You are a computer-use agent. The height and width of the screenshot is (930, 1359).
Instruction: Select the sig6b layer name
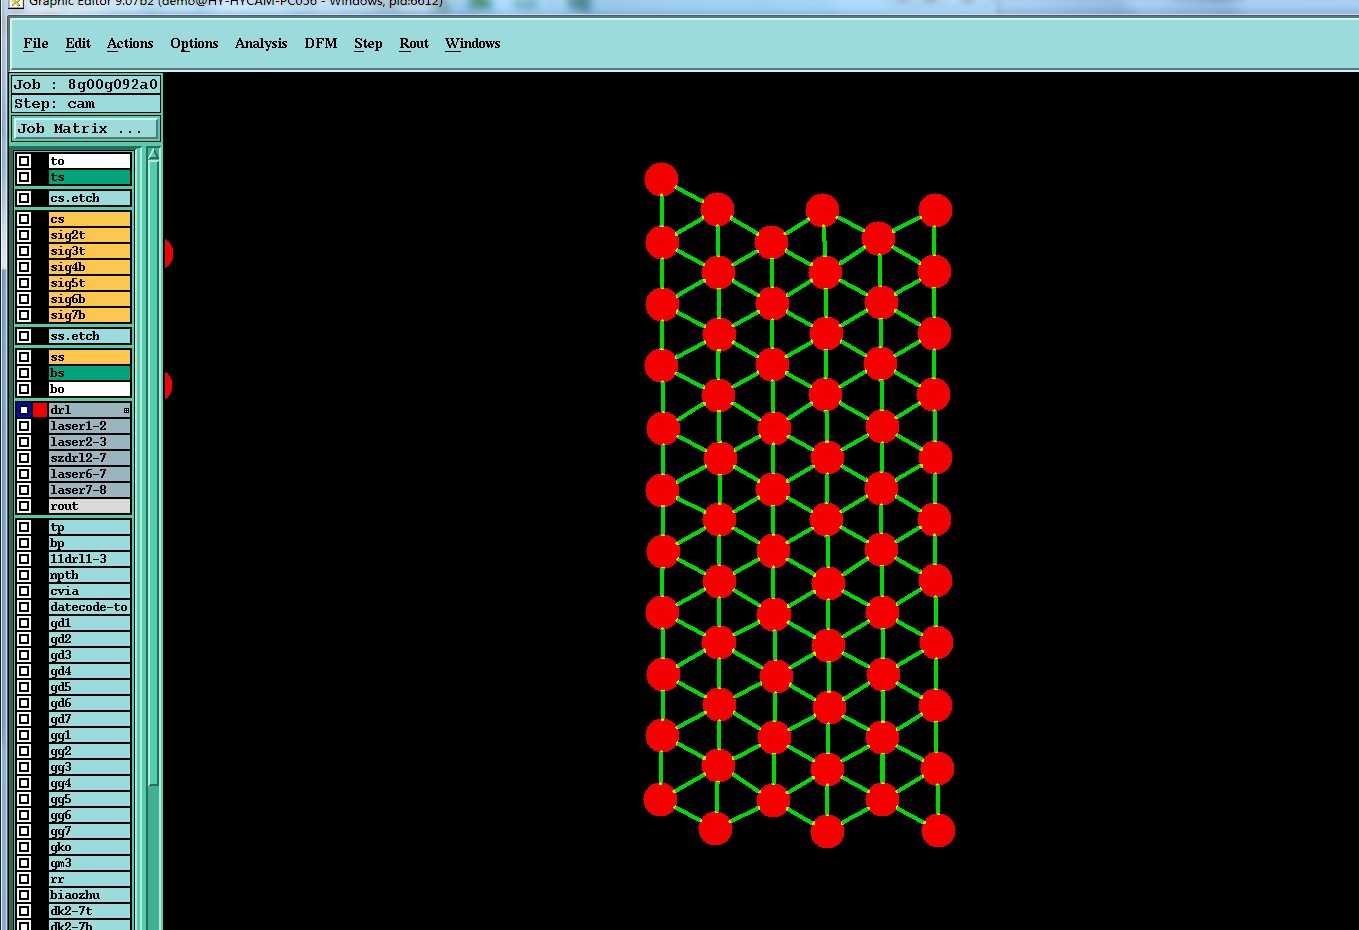(x=90, y=299)
